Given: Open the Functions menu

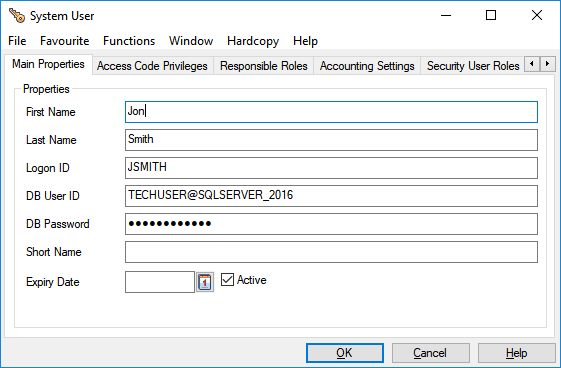Looking at the screenshot, I should 129,41.
